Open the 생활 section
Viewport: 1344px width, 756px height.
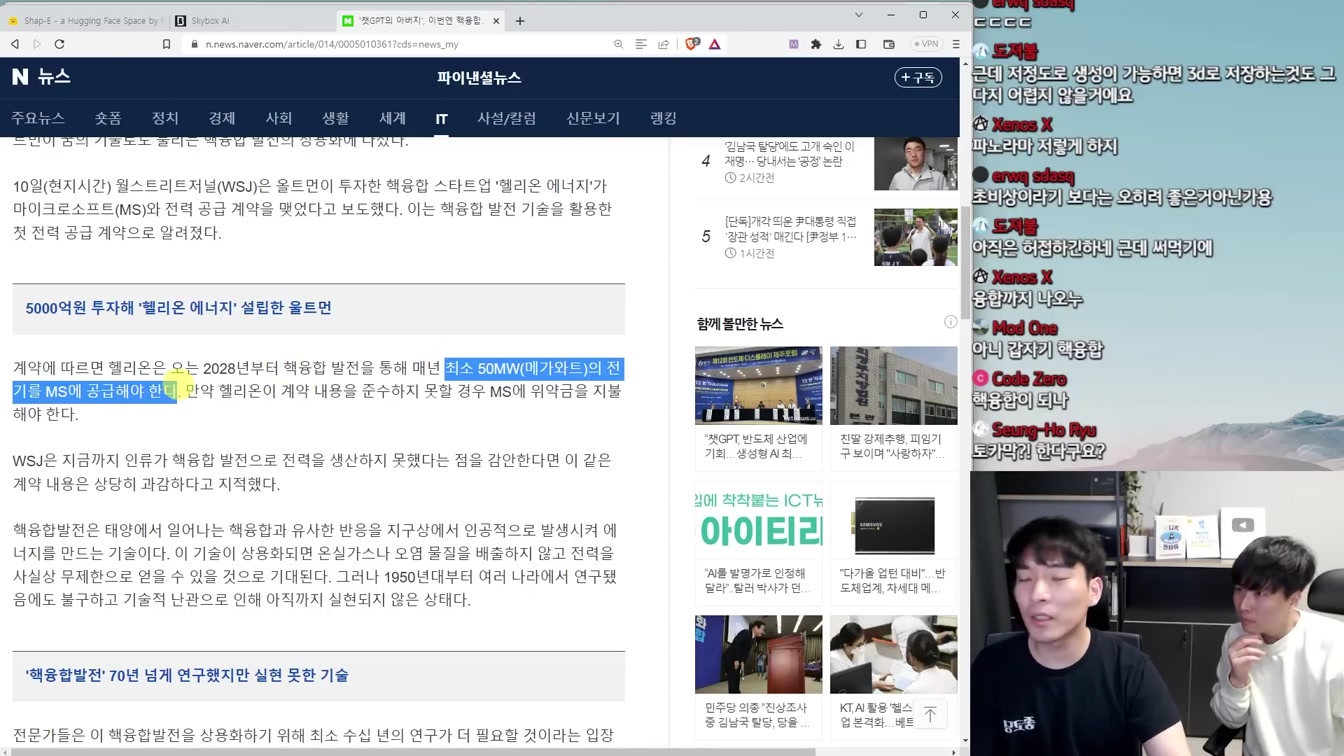335,118
